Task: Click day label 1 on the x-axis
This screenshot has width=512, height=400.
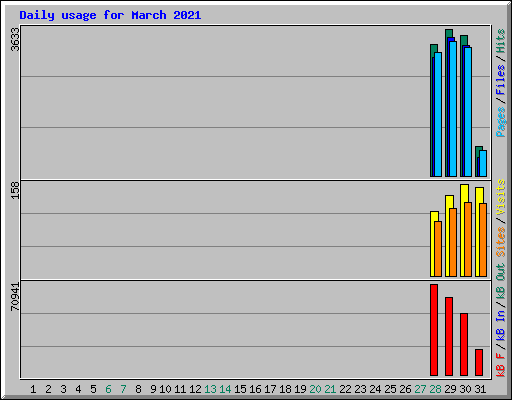Action: tap(33, 389)
